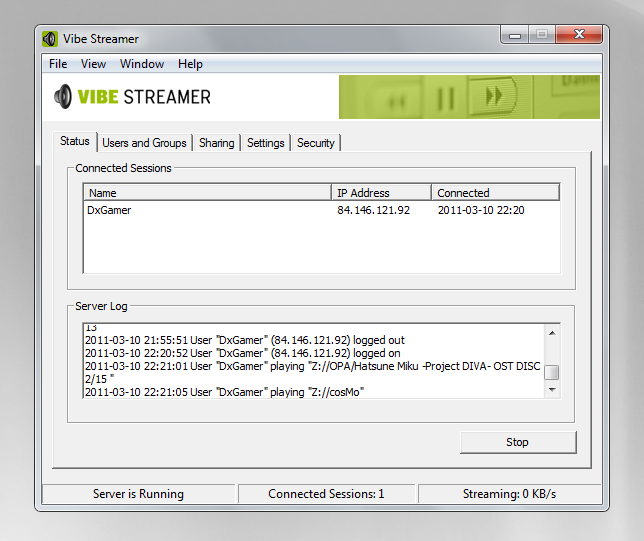Switch to the Sharing tab
This screenshot has width=644, height=541.
216,143
